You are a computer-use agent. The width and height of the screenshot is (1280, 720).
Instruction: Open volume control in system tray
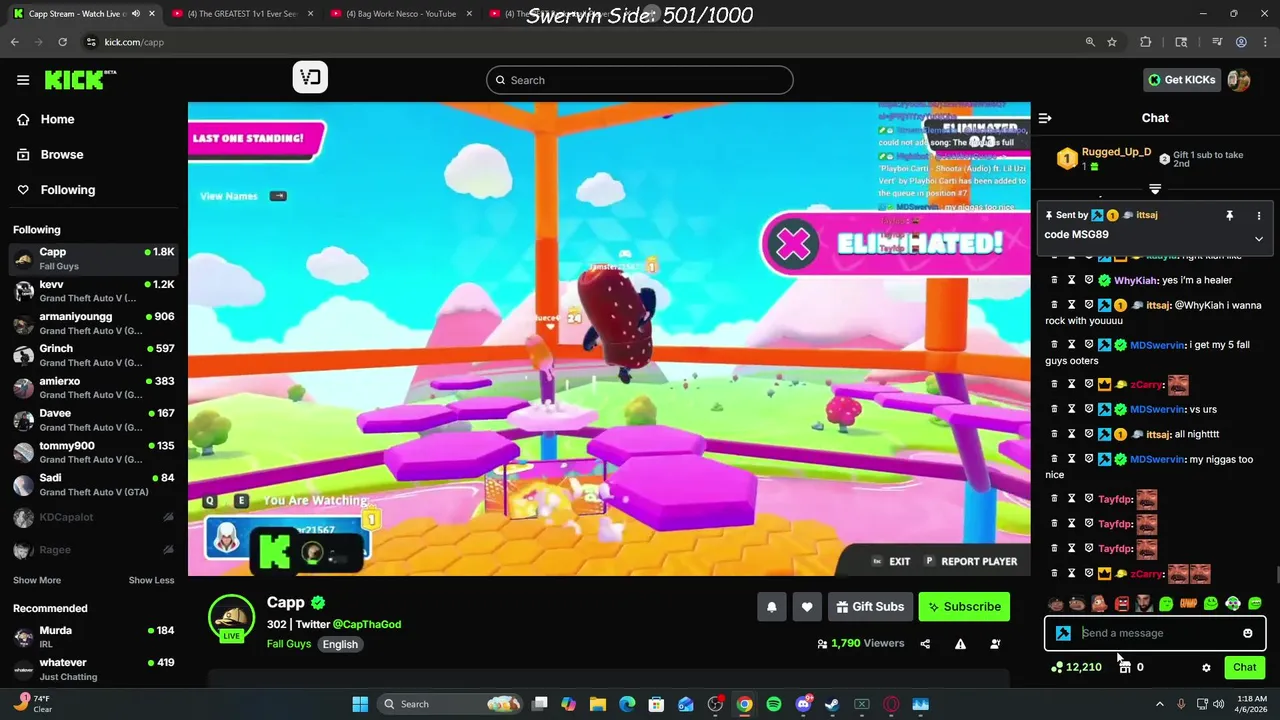[1218, 704]
